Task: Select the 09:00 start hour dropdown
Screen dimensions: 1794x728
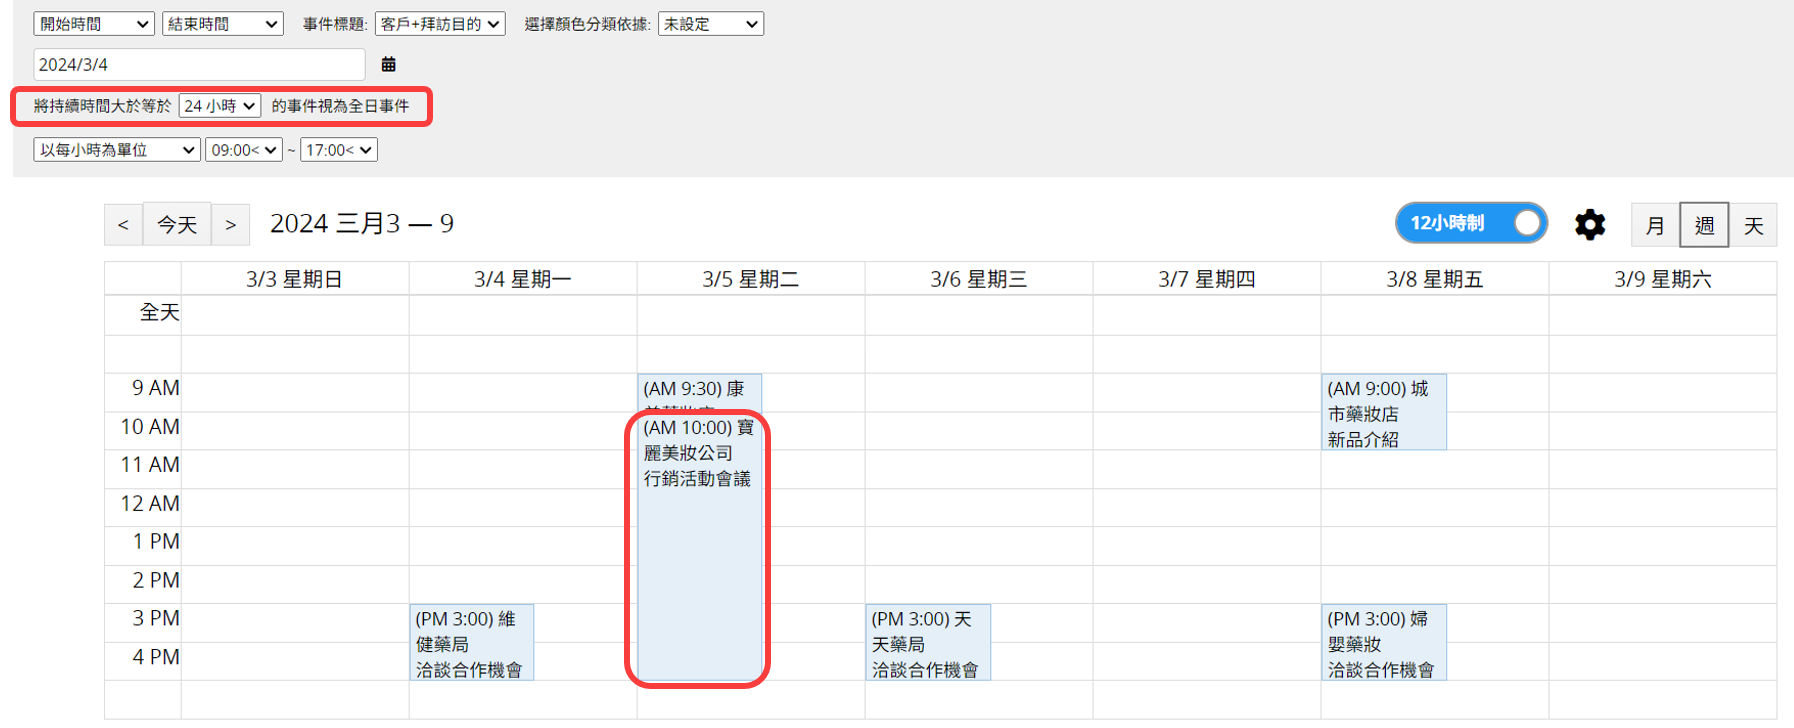Action: coord(243,150)
